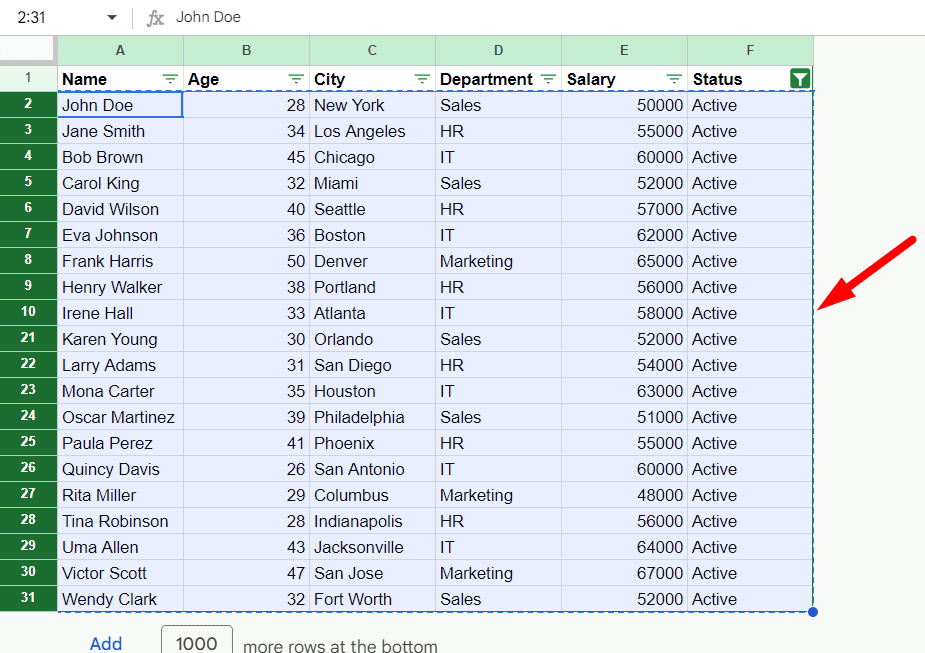Select row 31 by its header
Viewport: 925px width, 653px height.
[x=28, y=598]
